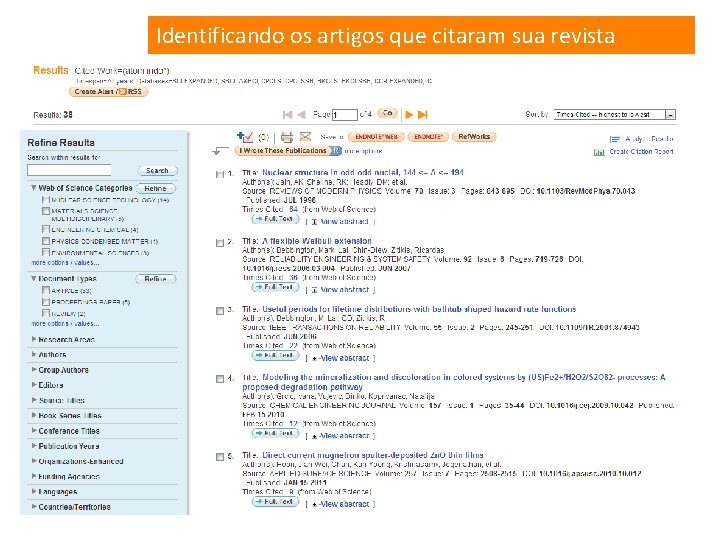720x540 pixels.
Task: Save results to RefWorks
Action: point(474,136)
